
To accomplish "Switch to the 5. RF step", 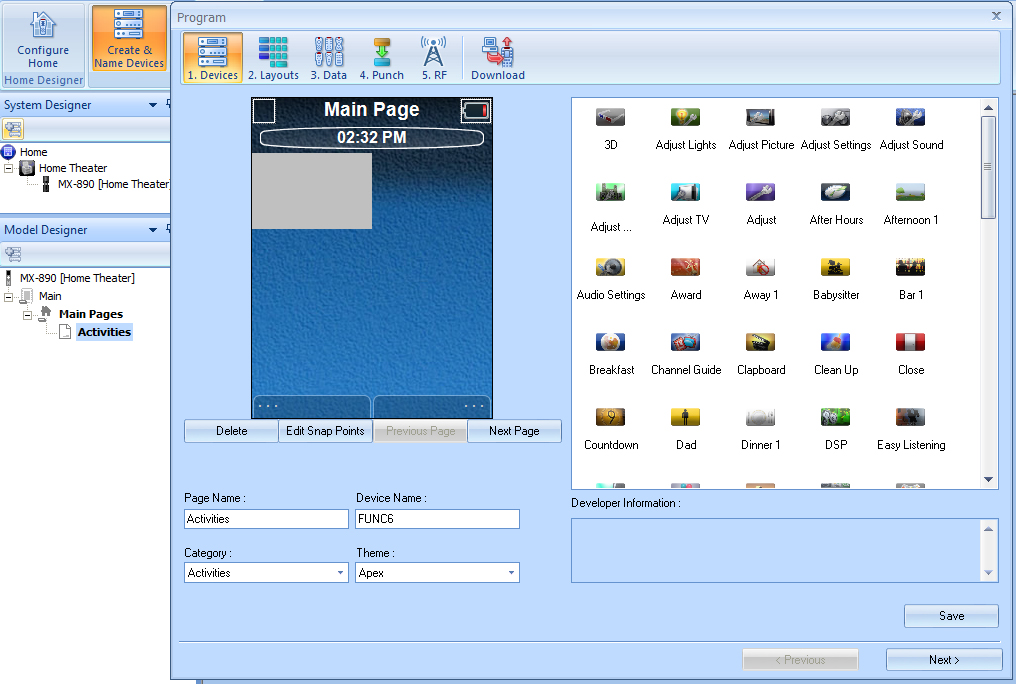I will 433,58.
